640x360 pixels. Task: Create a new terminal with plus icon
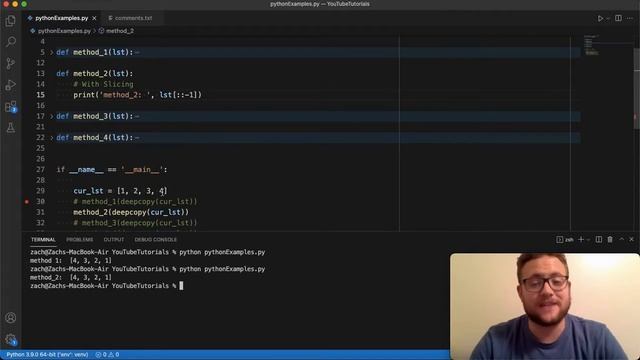581,240
